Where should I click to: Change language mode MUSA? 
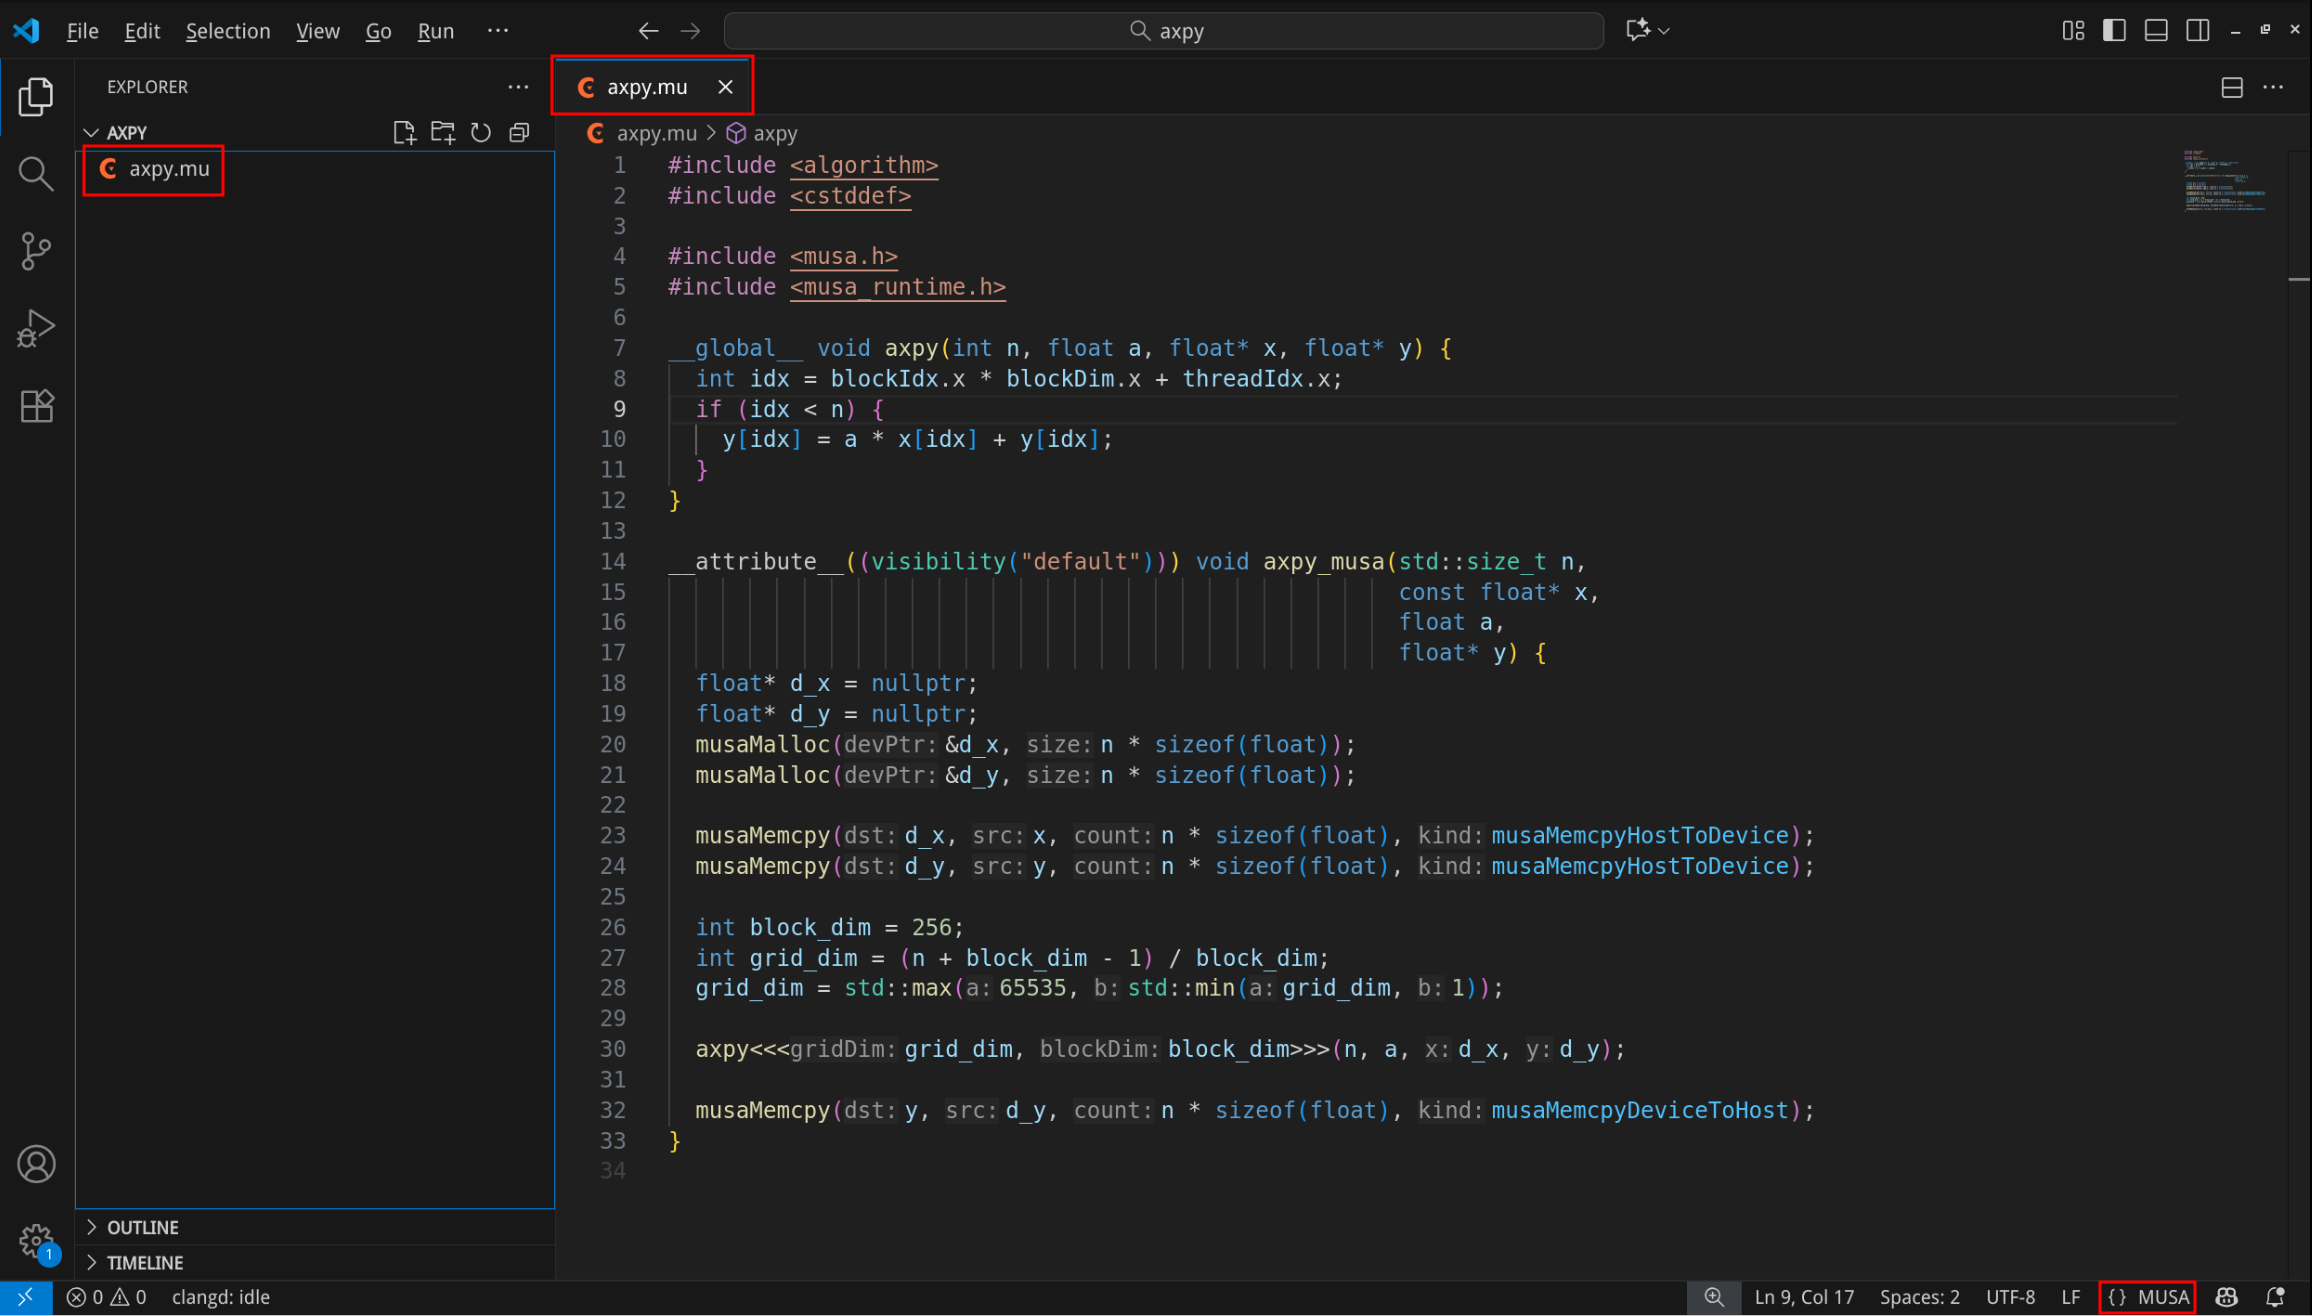pos(2147,1297)
